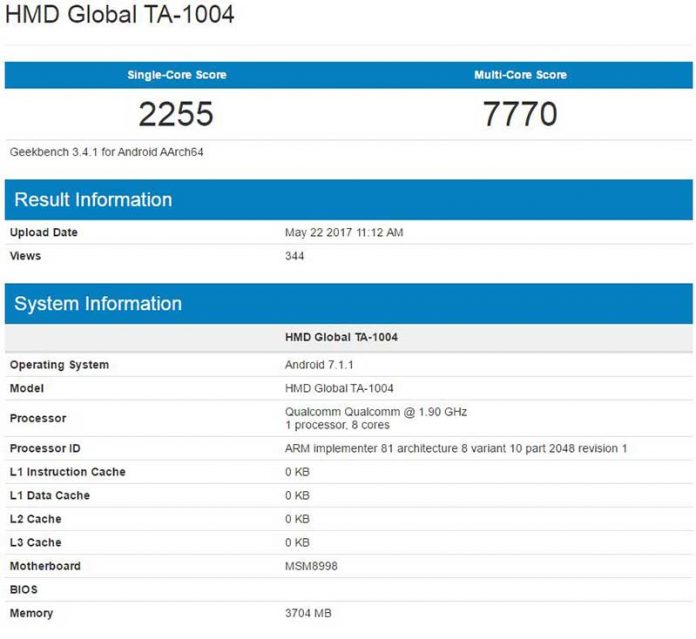This screenshot has height=639, width=696.
Task: Select the May 22 2017 upload date value
Action: coord(344,232)
